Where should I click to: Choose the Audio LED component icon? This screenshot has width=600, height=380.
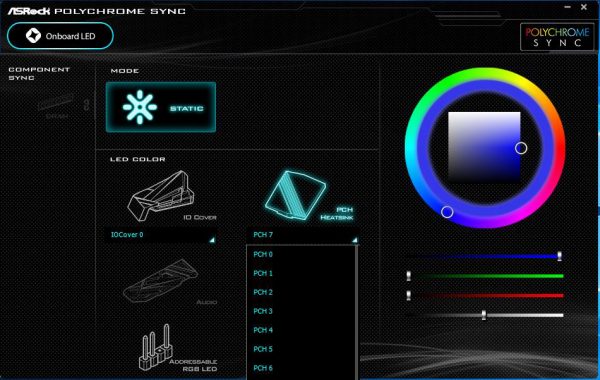pyautogui.click(x=160, y=281)
